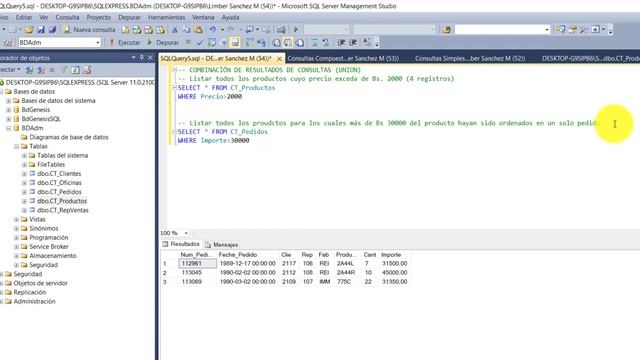Close the SQLQuery5.sql tab
Image resolution: width=640 pixels, height=360 pixels.
[279, 59]
